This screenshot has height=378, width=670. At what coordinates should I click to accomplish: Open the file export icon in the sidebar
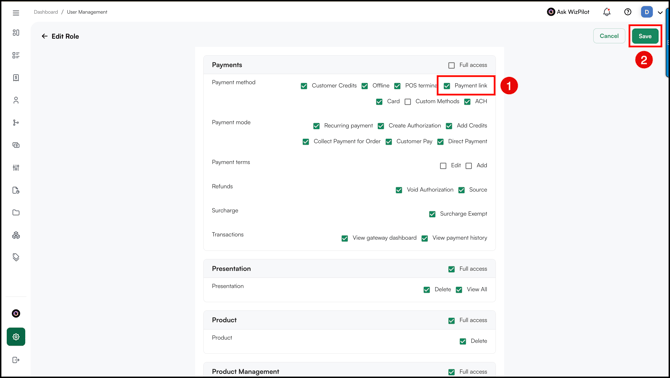[x=16, y=190]
